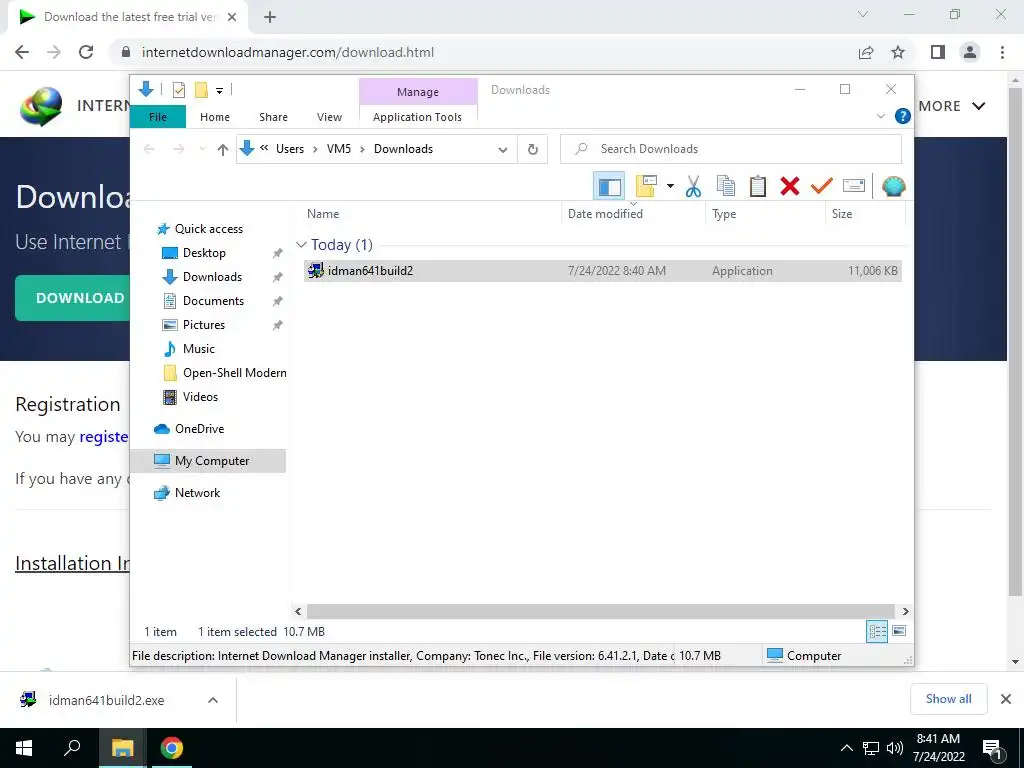This screenshot has width=1024, height=768.
Task: Open the taskbar search magnifier
Action: (x=72, y=748)
